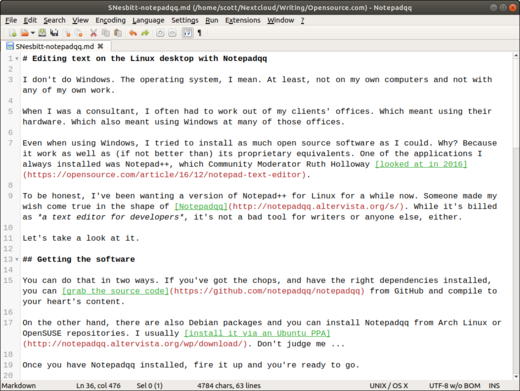This screenshot has height=391, width=520.
Task: Click the orange Open file folder icon
Action: click(24, 33)
